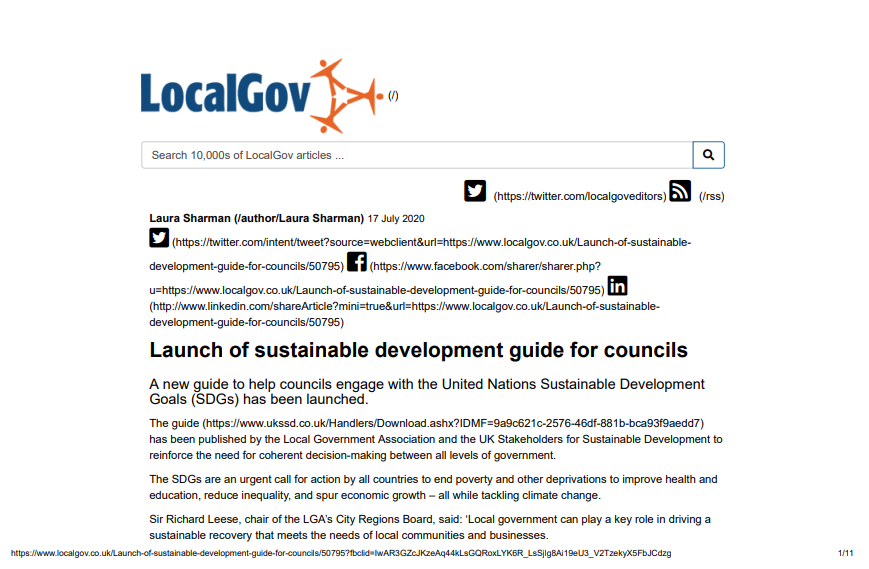
Task: Click the footer page URL text
Action: 341,553
